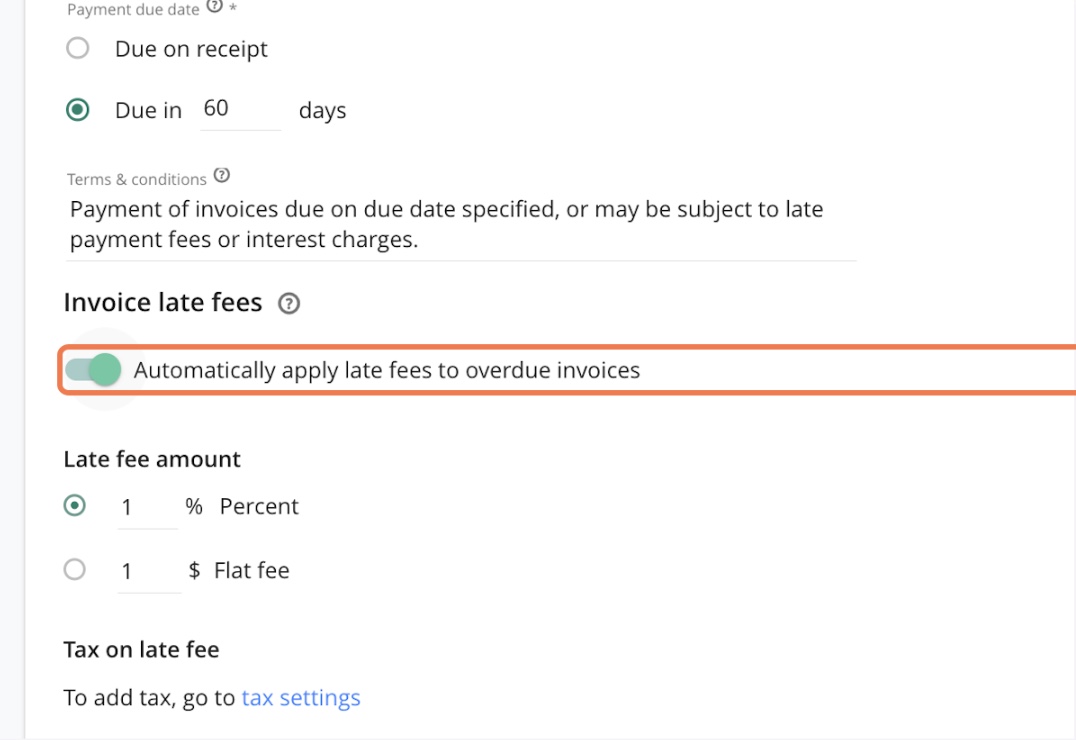Click the "Flat fee" option label text
1076x740 pixels.
point(252,571)
